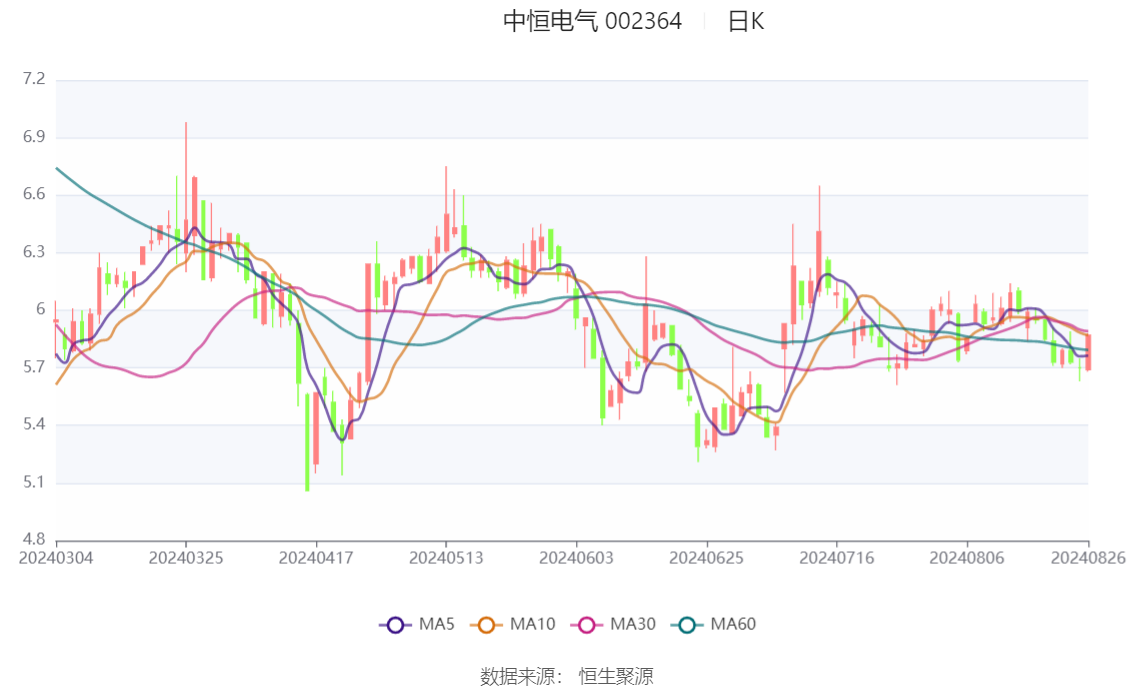
Task: Click the 日K label in title
Action: (x=746, y=21)
